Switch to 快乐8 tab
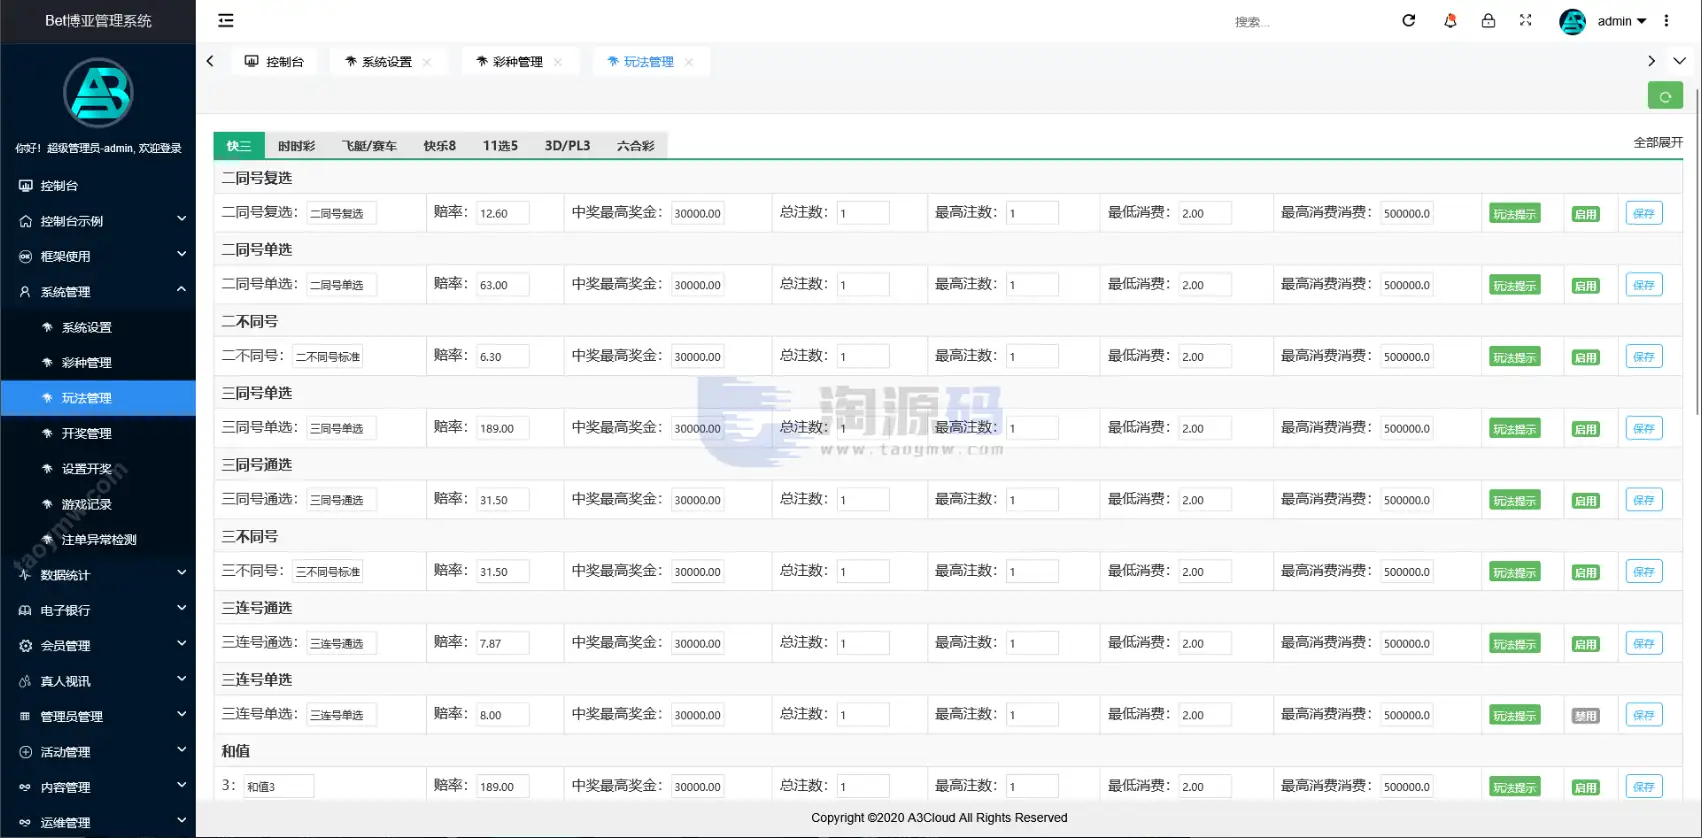 click(x=439, y=146)
